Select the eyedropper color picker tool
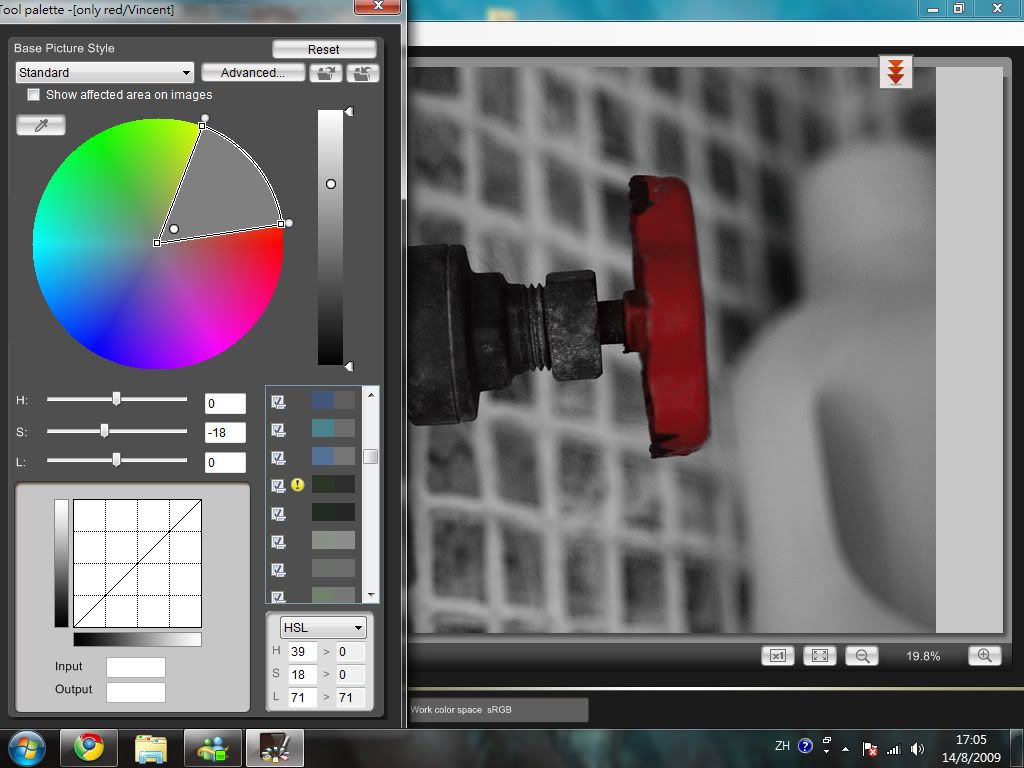 (x=41, y=125)
